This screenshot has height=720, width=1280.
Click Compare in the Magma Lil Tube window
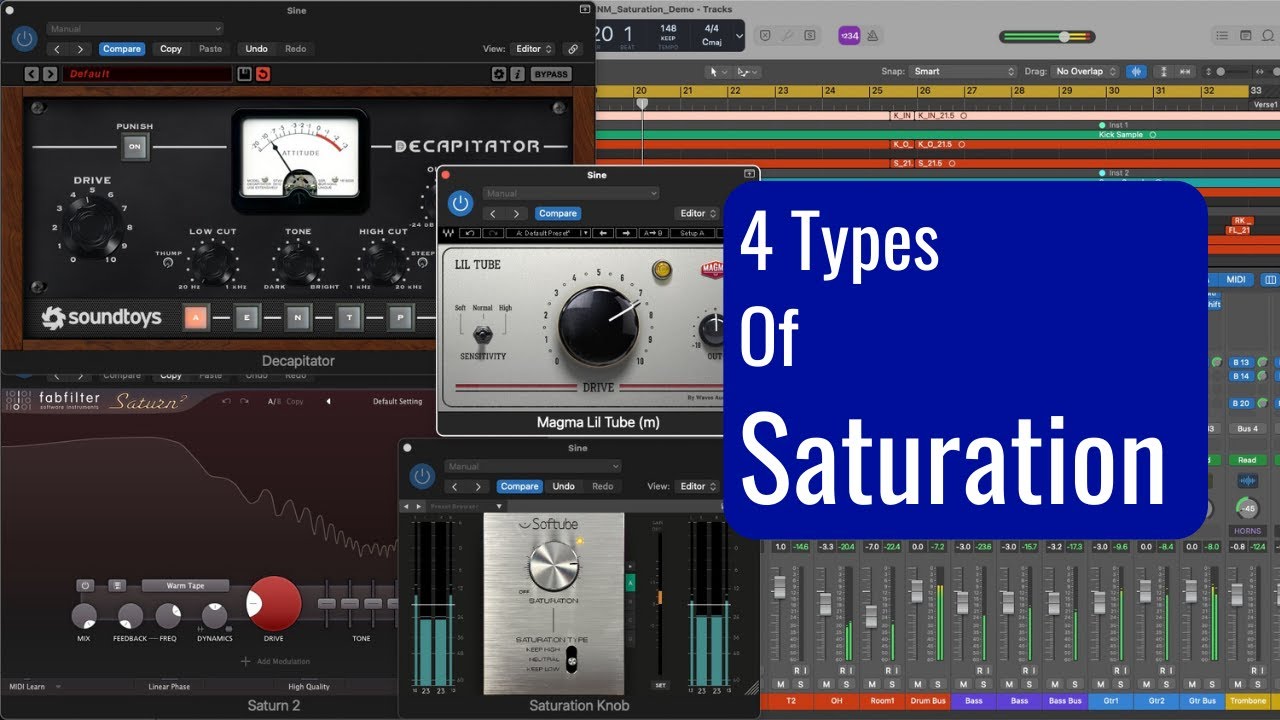click(x=558, y=213)
